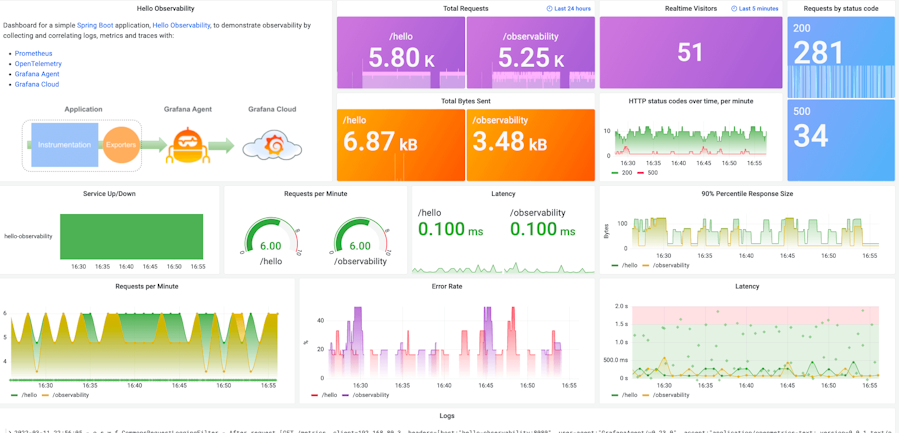Open the Hello Observability panel title menu

(165, 9)
